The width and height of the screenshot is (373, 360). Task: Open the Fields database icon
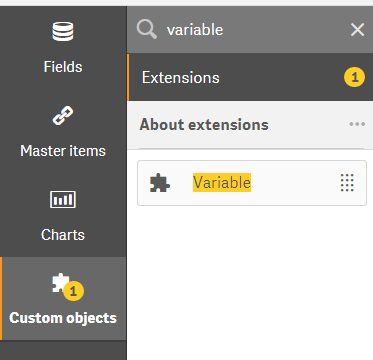coord(63,32)
